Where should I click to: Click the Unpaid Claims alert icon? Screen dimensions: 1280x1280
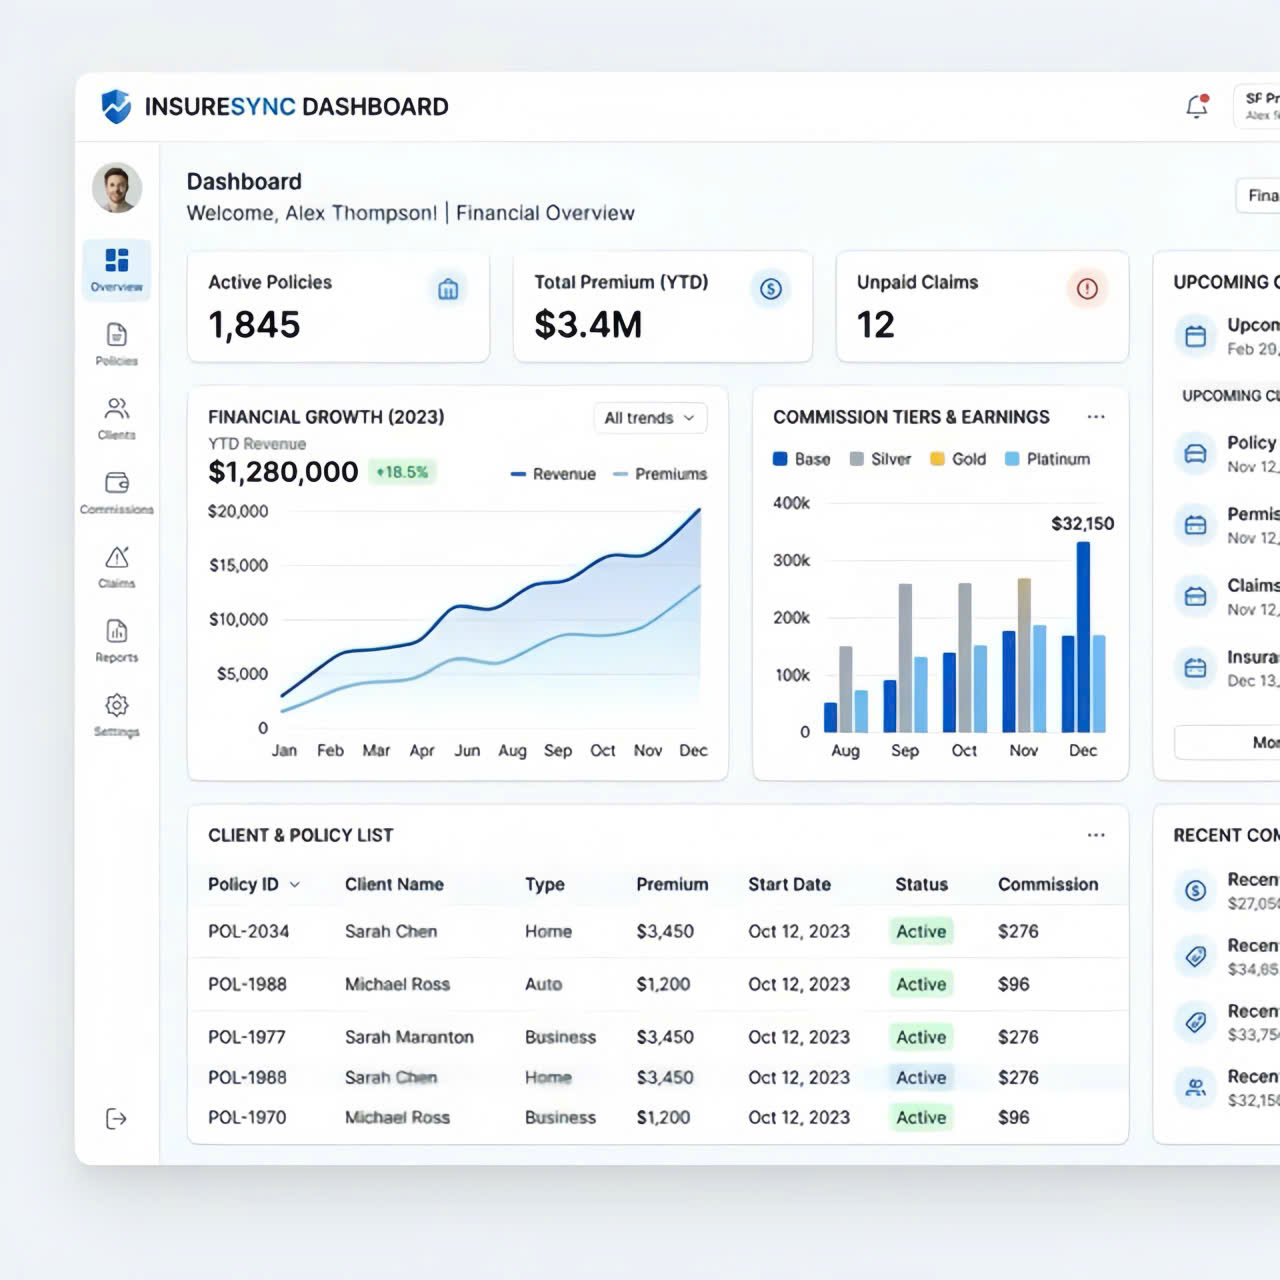click(1087, 289)
